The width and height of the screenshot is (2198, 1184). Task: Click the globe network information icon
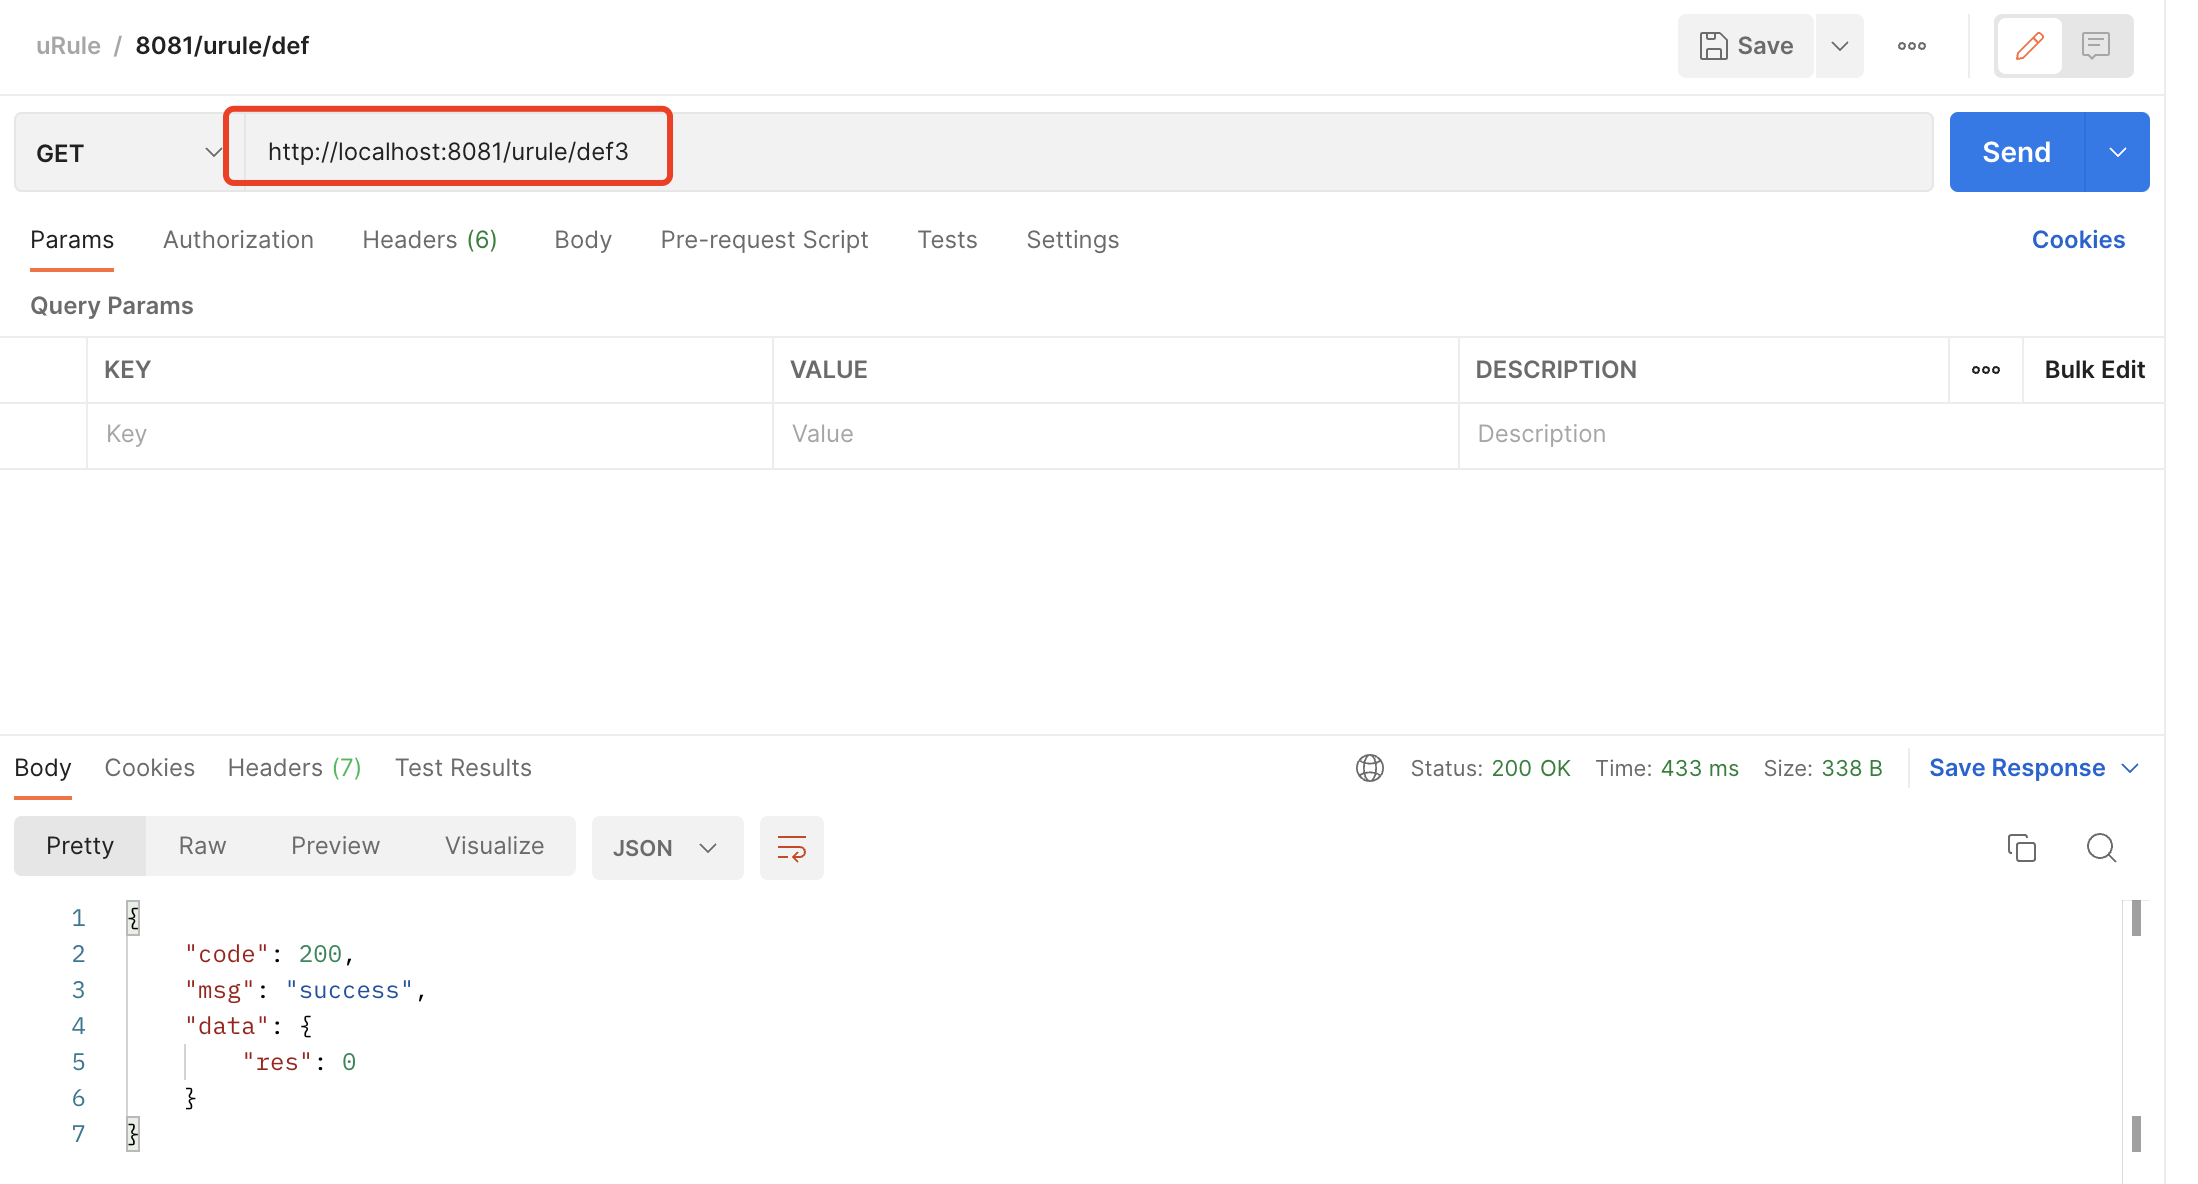1369,768
